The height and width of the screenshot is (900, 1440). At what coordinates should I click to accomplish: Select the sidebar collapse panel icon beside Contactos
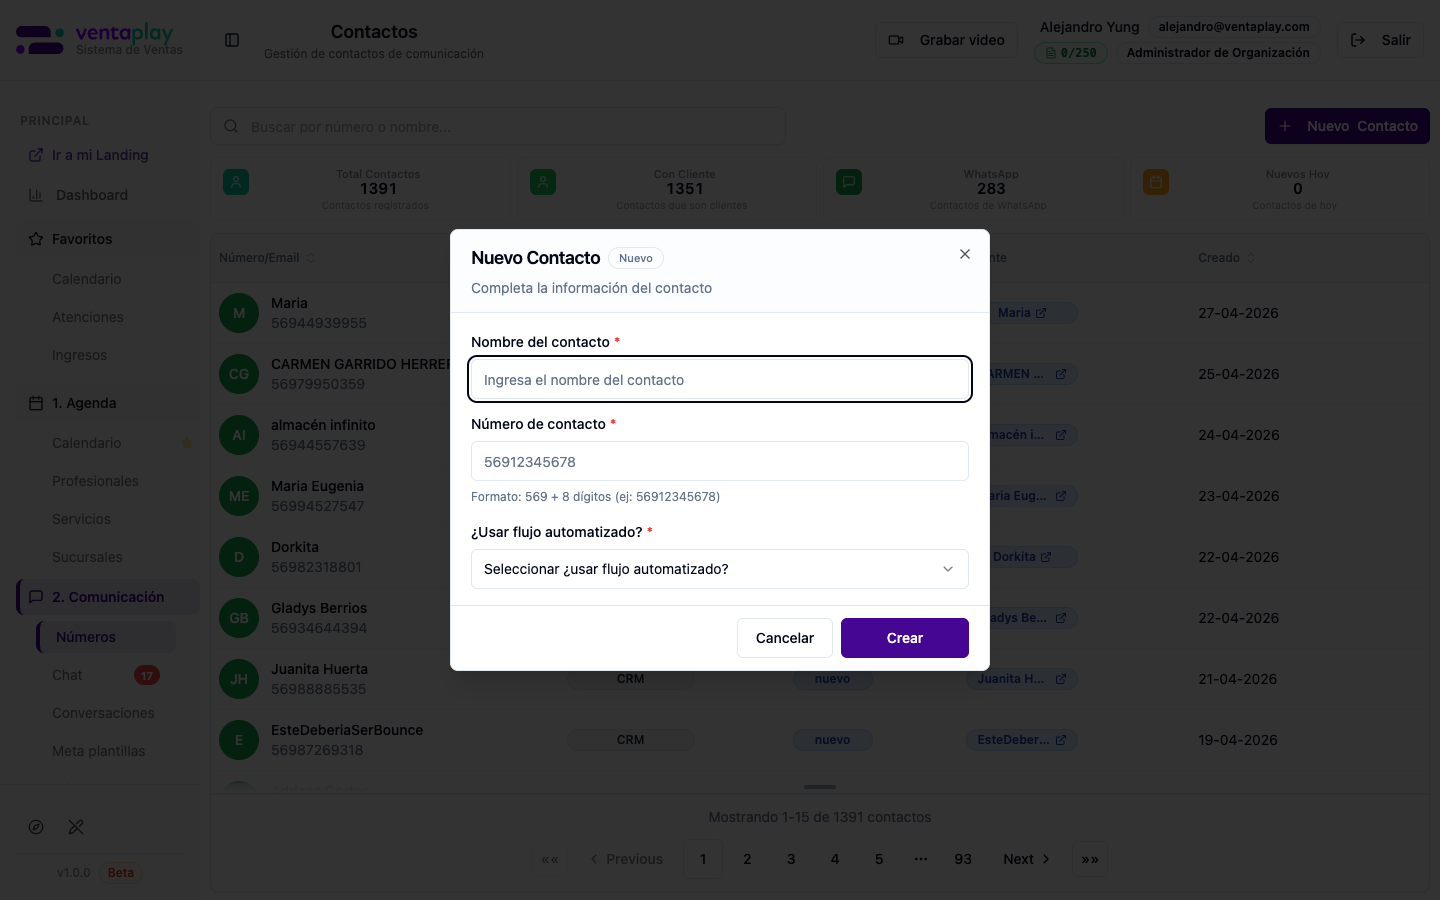point(232,40)
